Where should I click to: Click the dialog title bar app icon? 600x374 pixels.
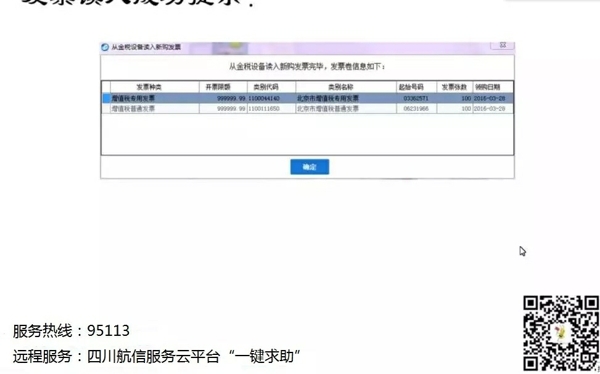(x=105, y=47)
